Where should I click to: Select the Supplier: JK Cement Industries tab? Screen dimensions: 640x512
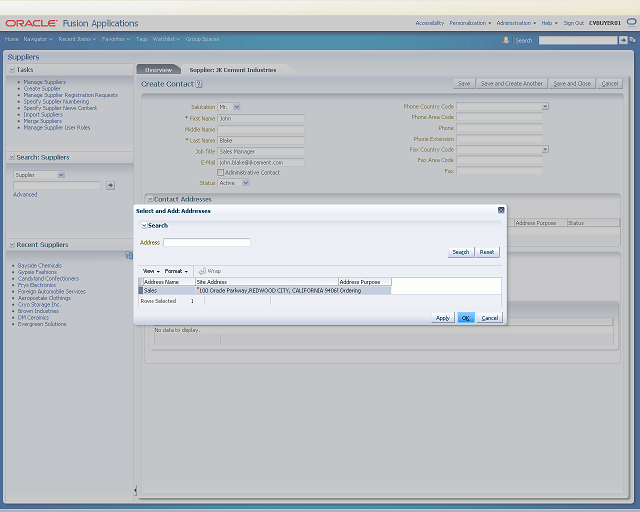pyautogui.click(x=233, y=70)
